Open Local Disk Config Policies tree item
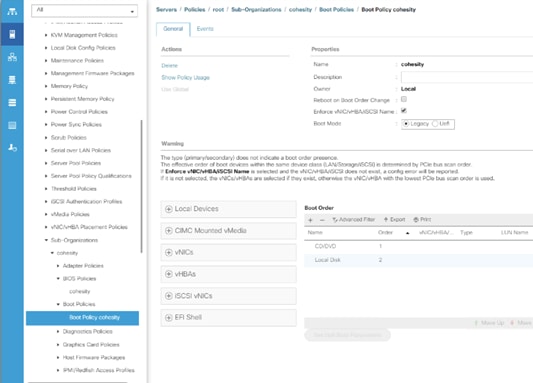 coord(83,48)
